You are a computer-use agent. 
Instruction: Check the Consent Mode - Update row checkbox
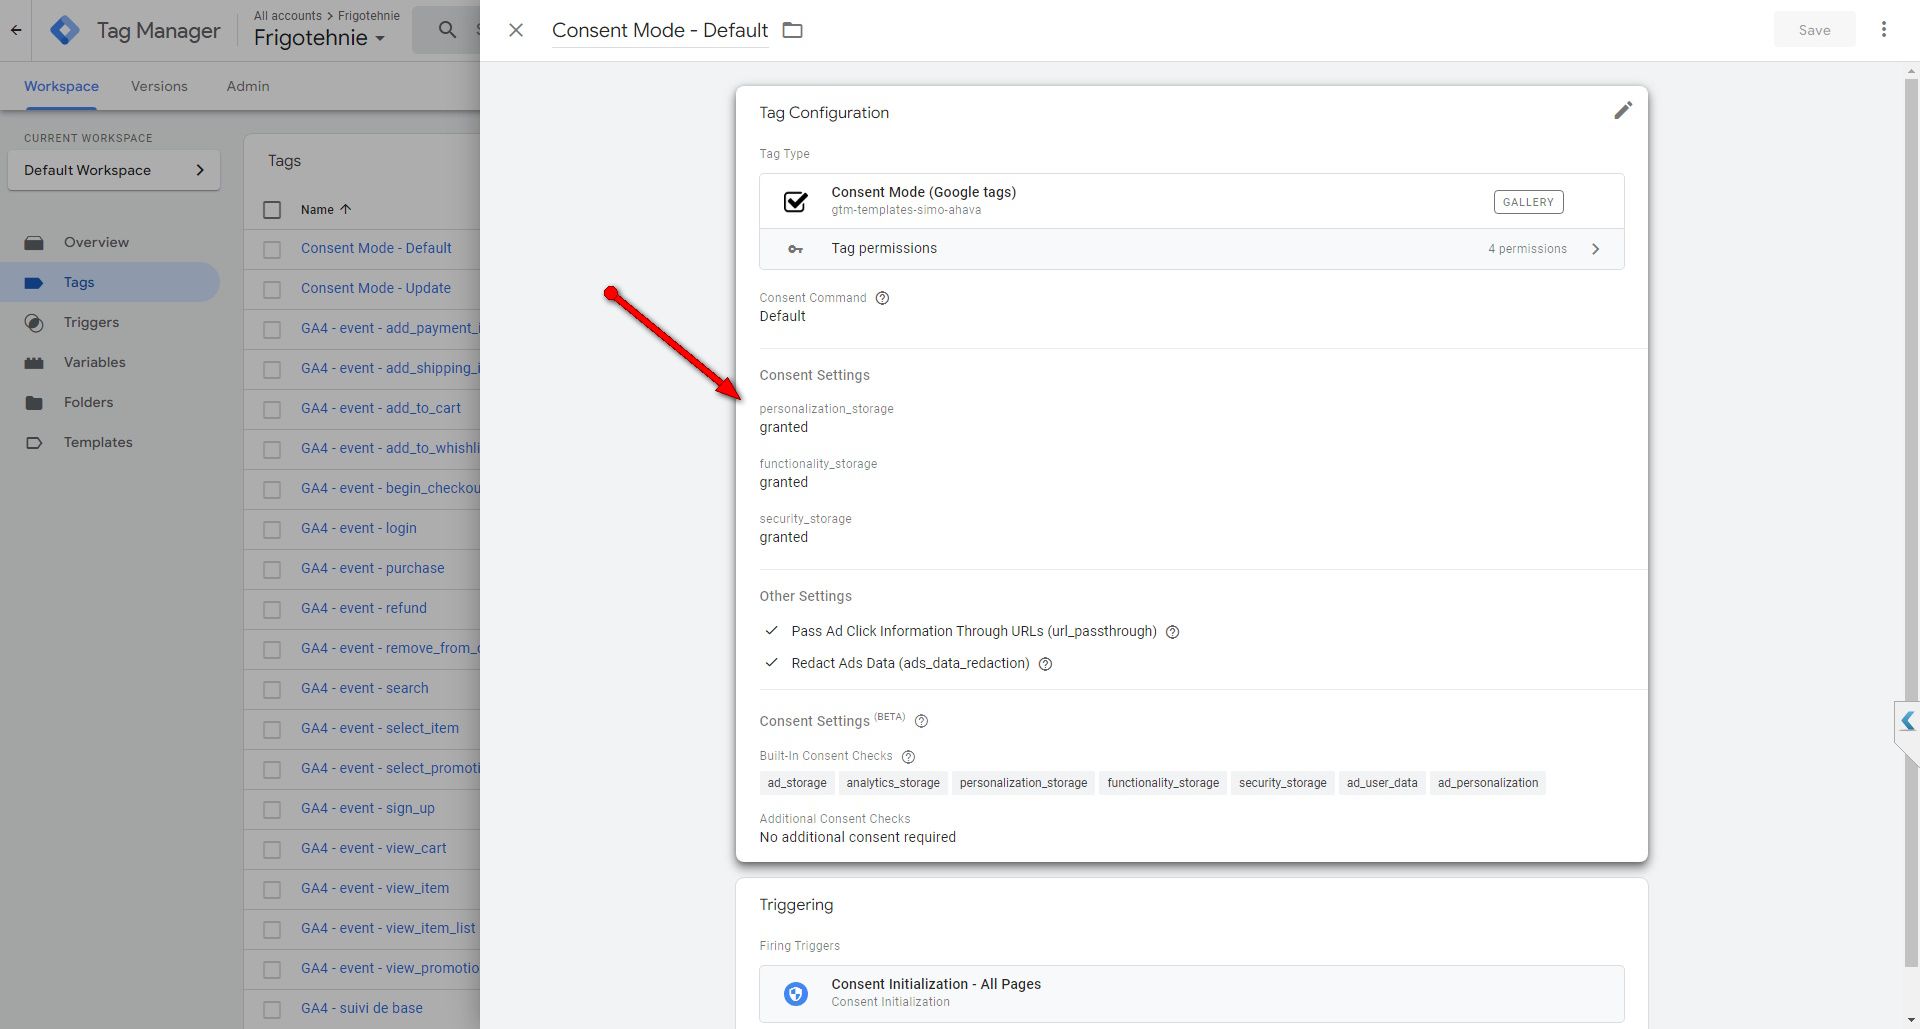272,289
